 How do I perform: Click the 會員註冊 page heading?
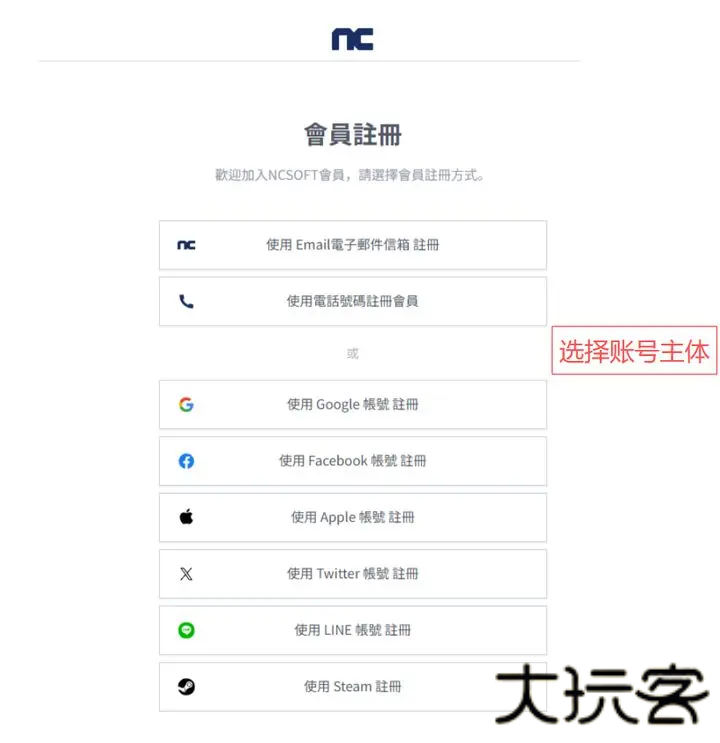[352, 135]
